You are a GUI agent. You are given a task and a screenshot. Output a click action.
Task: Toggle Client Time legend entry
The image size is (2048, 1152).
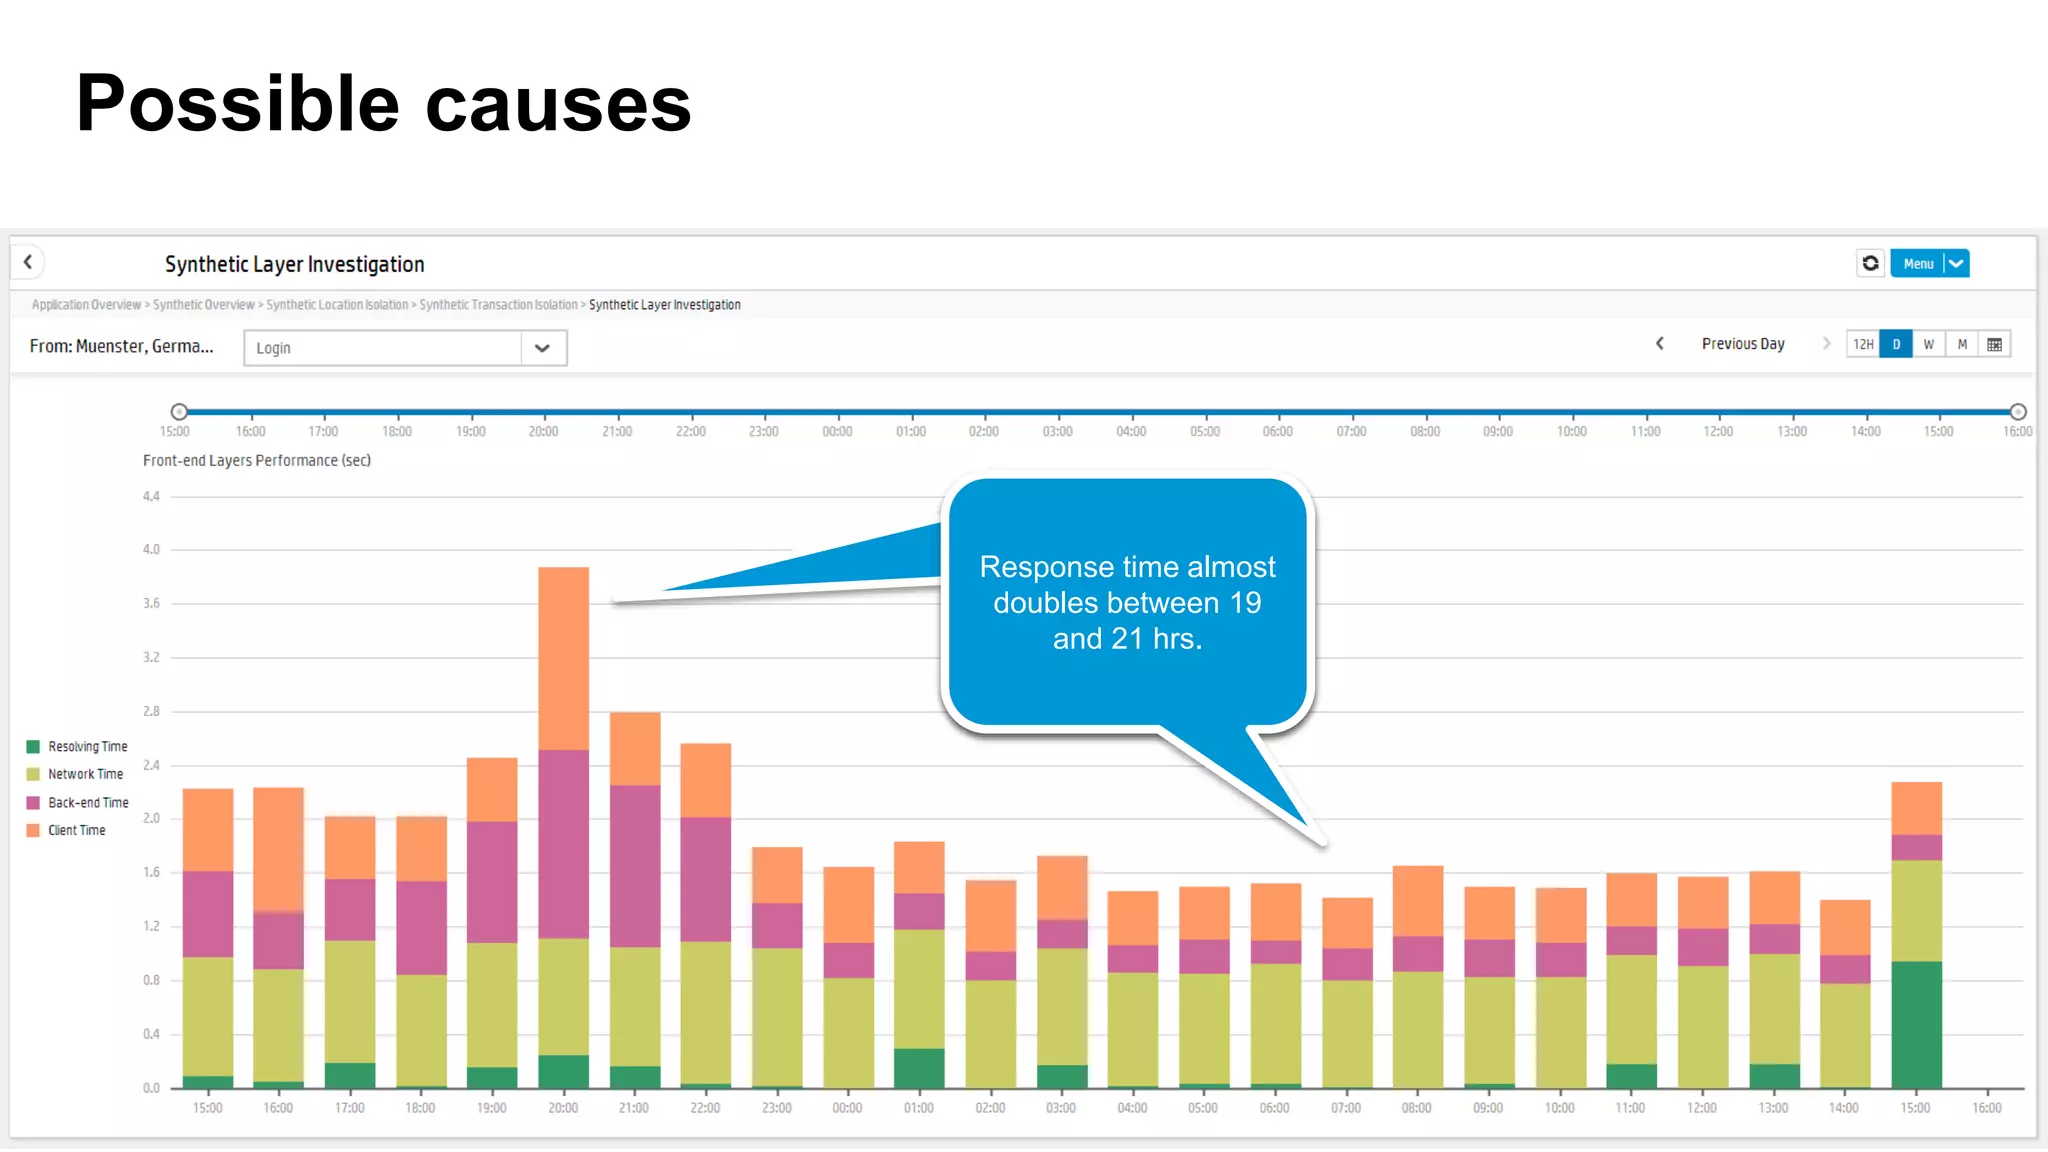tap(76, 831)
